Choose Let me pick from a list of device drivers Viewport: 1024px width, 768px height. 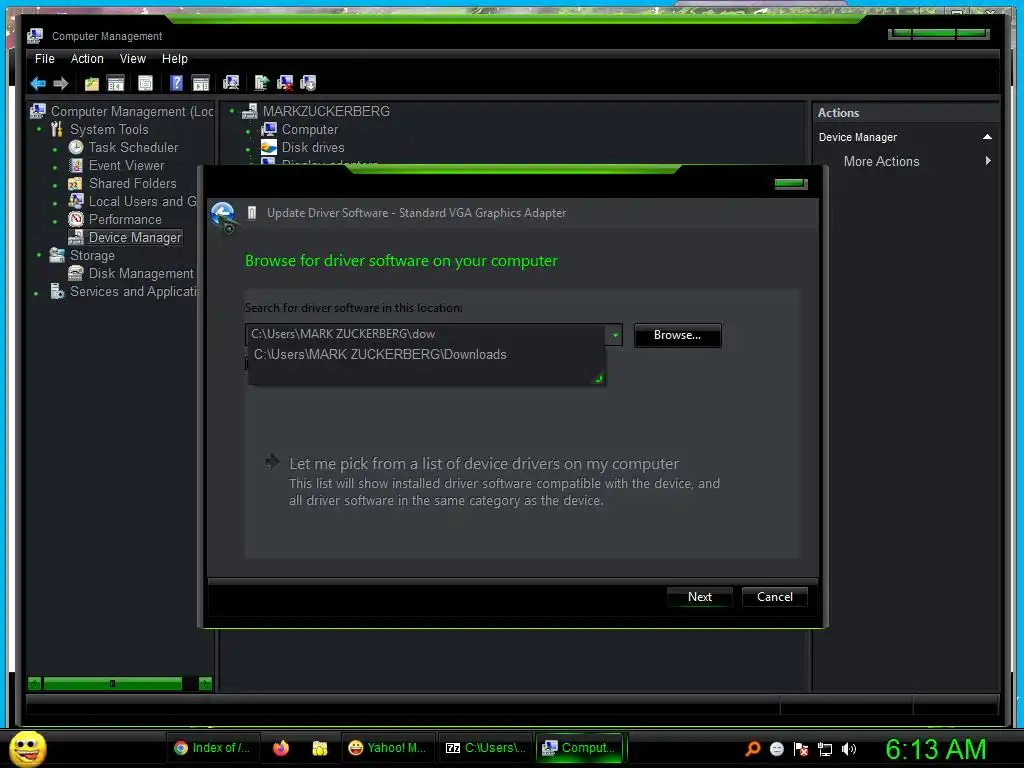(x=483, y=464)
